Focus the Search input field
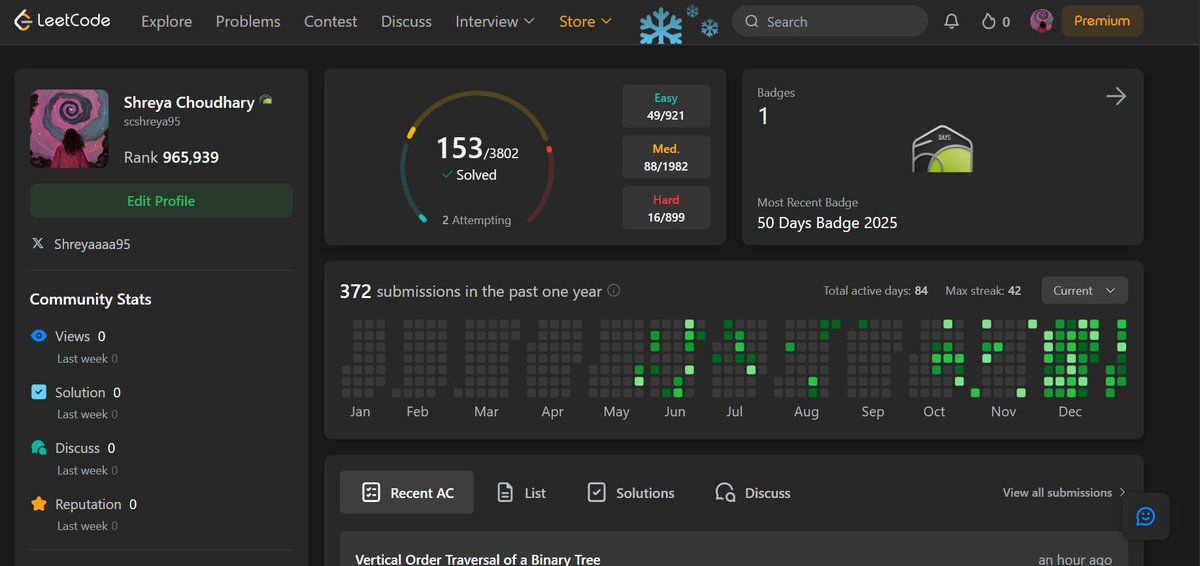The image size is (1200, 566). (x=830, y=21)
